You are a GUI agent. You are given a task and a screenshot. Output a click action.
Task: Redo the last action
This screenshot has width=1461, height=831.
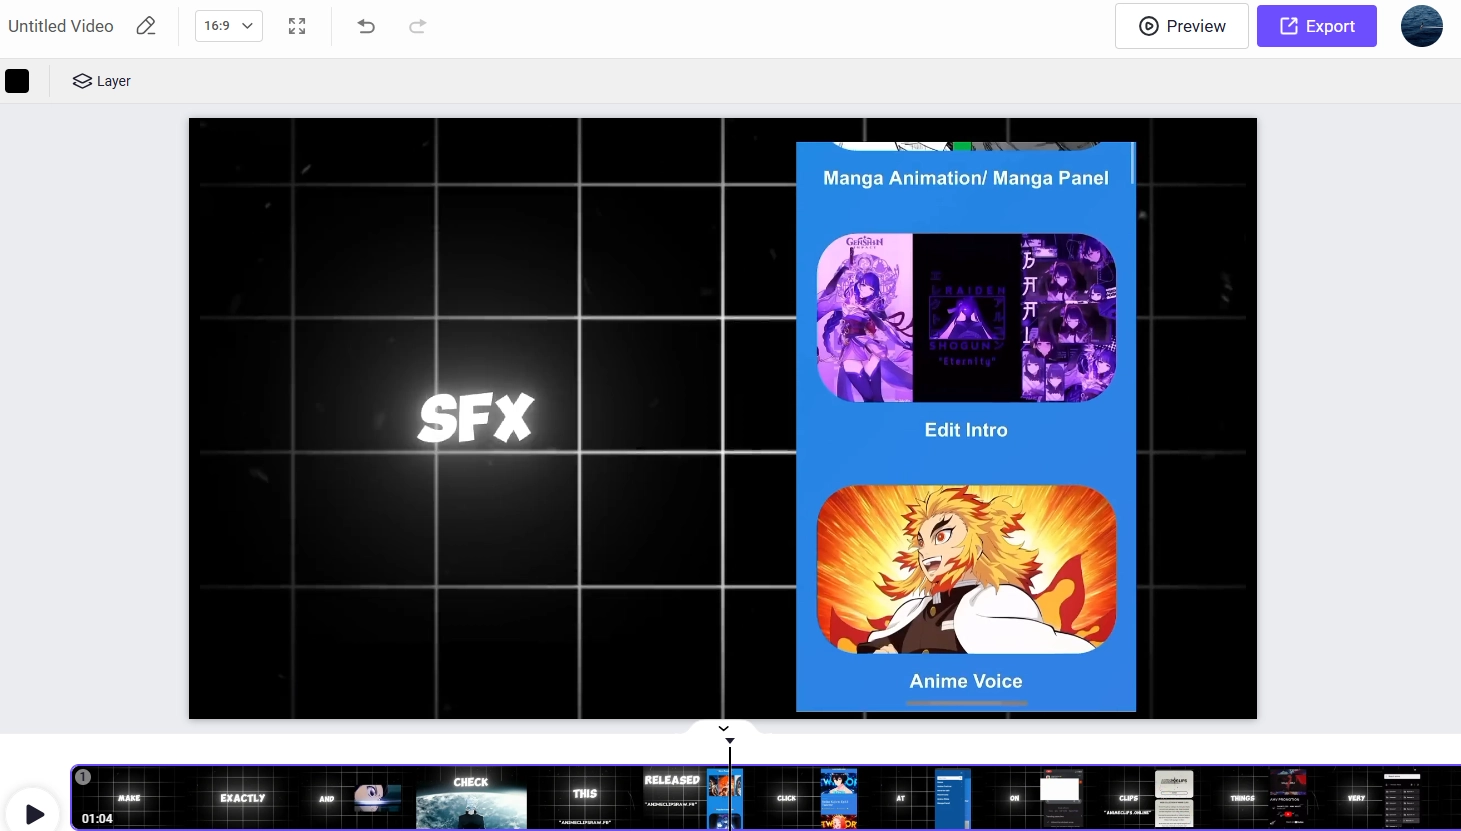coord(418,26)
